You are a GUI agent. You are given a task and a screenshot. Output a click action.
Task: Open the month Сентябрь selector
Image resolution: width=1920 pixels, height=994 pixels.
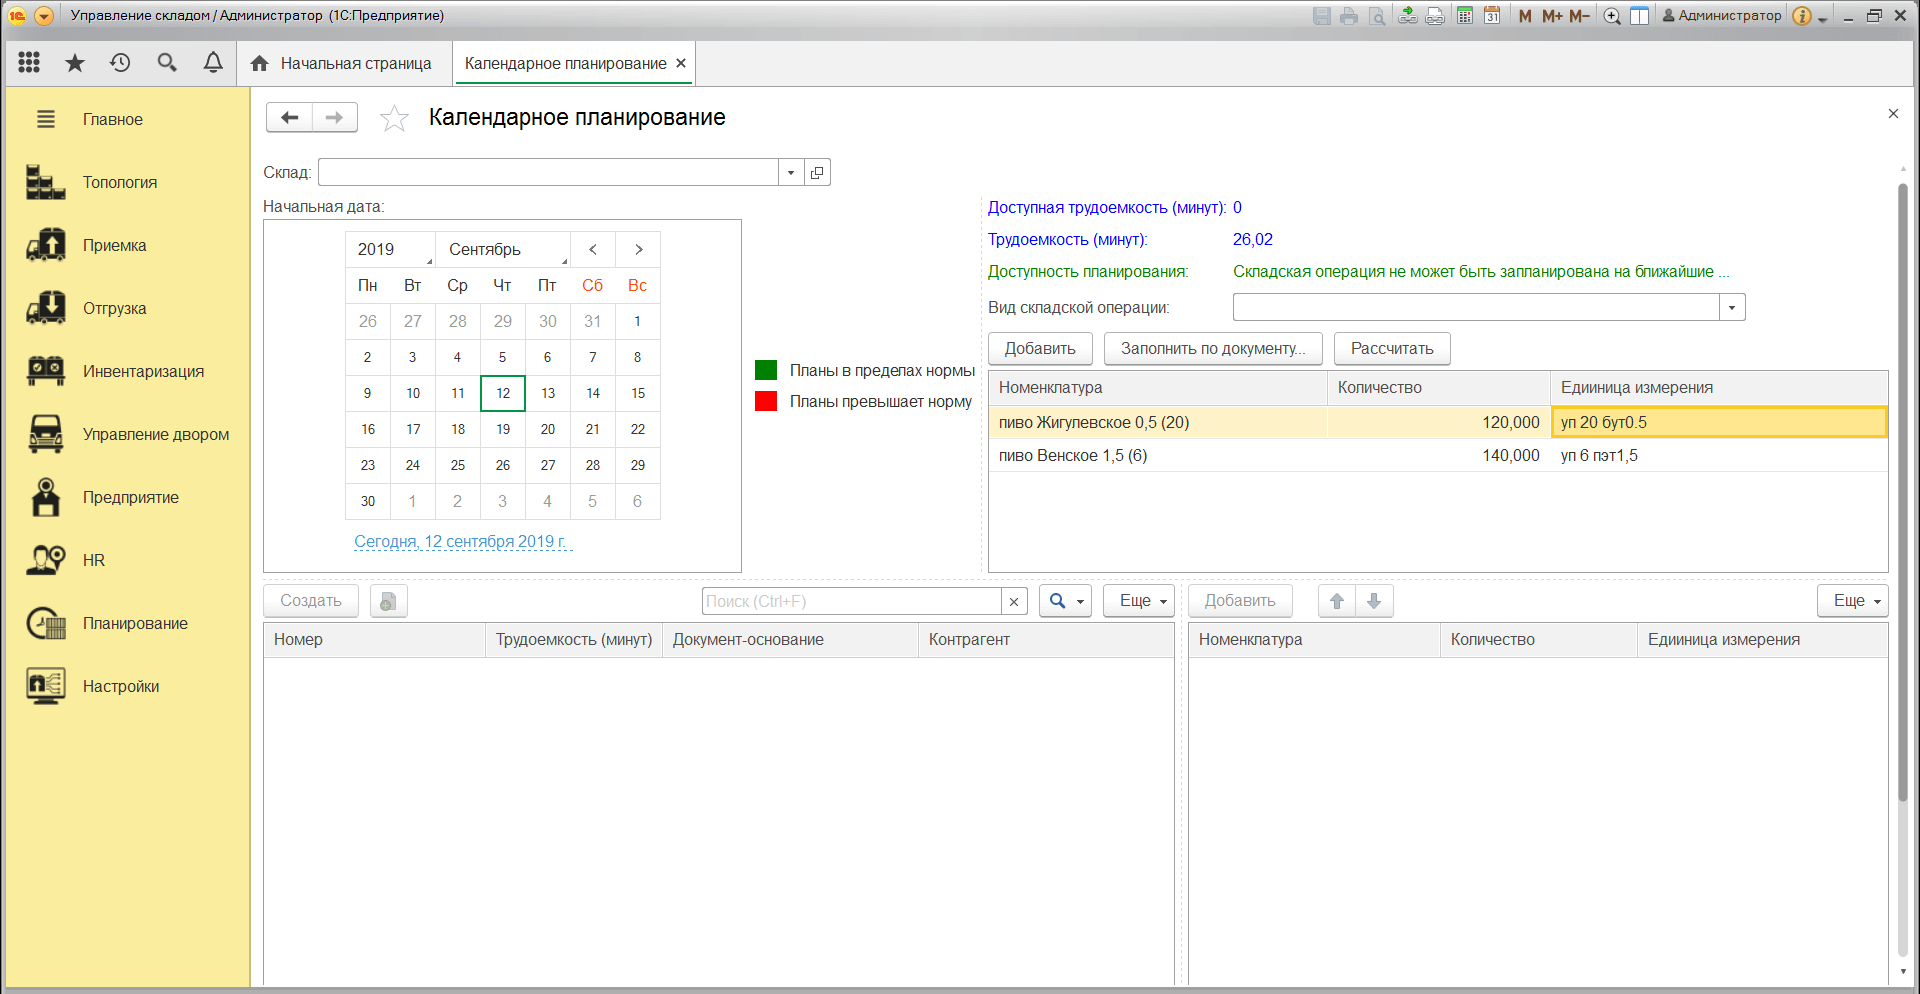[x=503, y=250]
